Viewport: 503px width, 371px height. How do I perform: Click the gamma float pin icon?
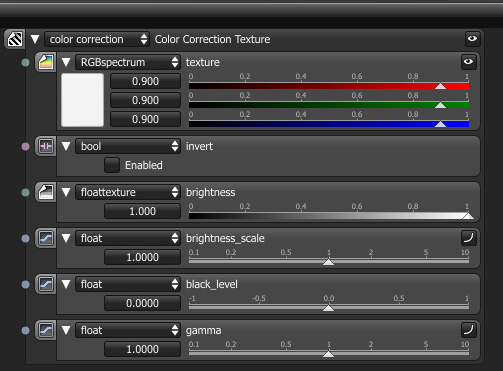[x=46, y=330]
